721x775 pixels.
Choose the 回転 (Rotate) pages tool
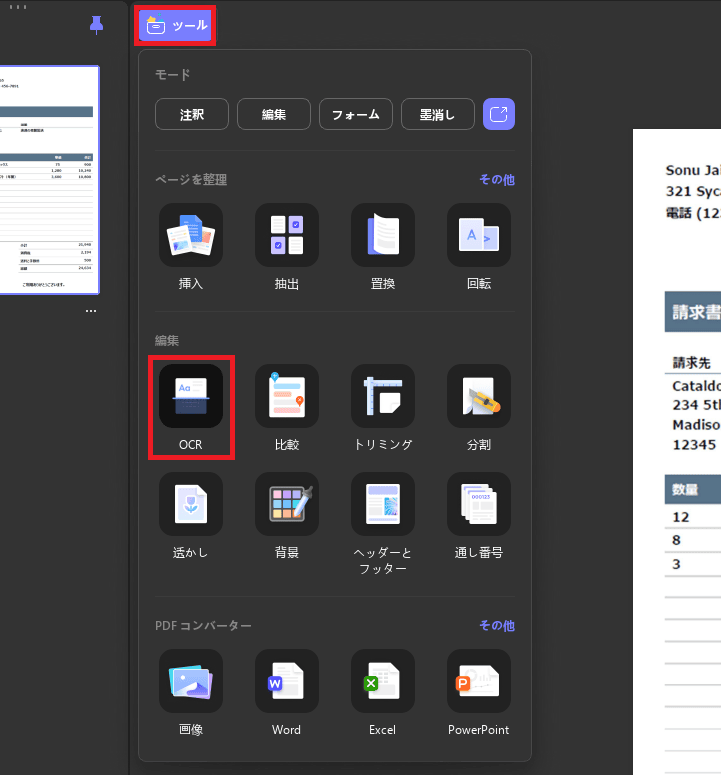coord(478,236)
